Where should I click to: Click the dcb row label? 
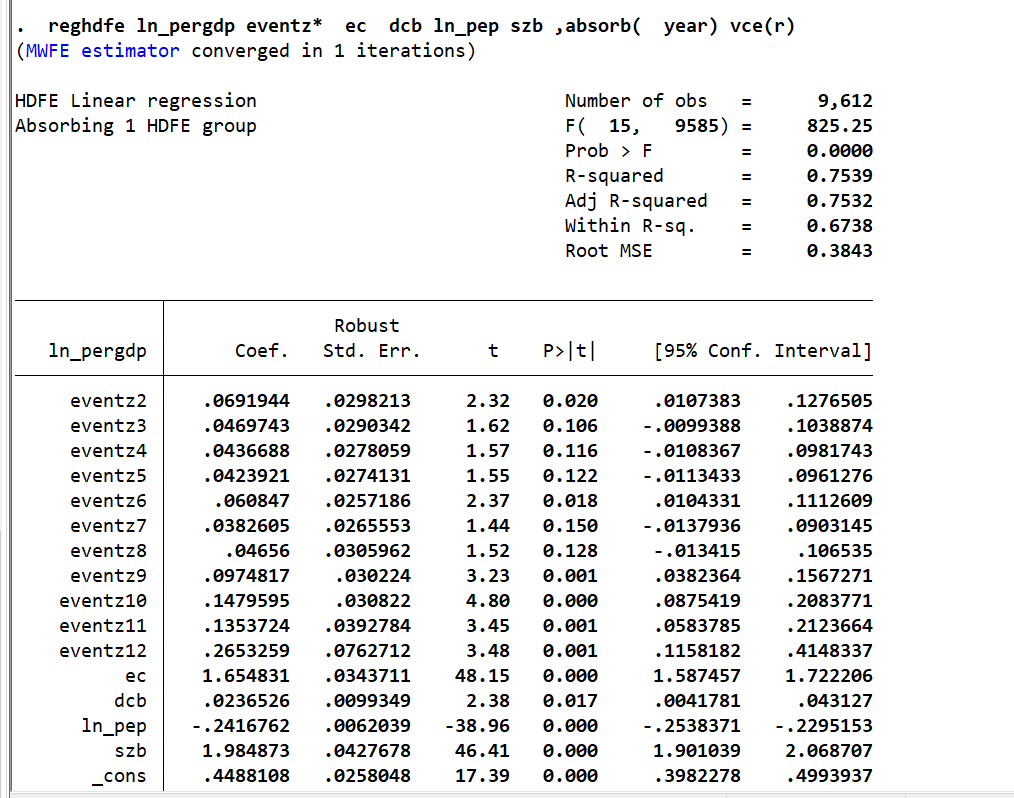tap(131, 701)
